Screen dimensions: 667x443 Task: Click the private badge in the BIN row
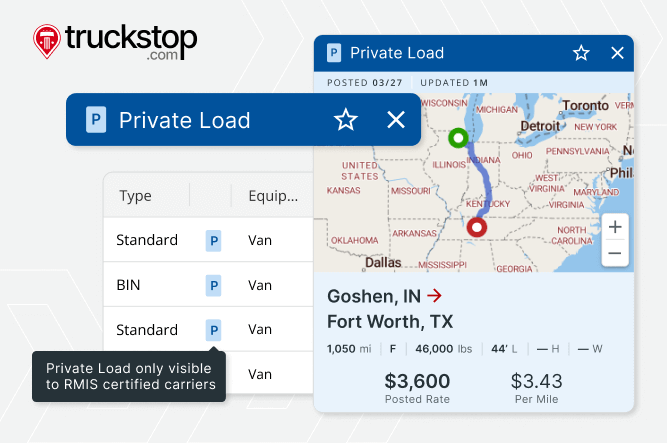tap(213, 285)
